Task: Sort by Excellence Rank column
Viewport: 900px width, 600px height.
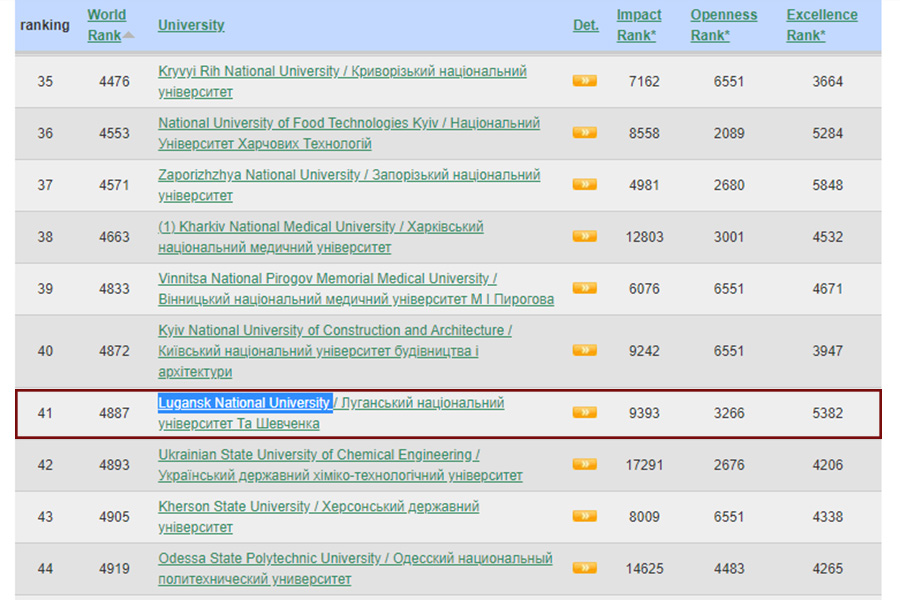Action: coord(822,25)
